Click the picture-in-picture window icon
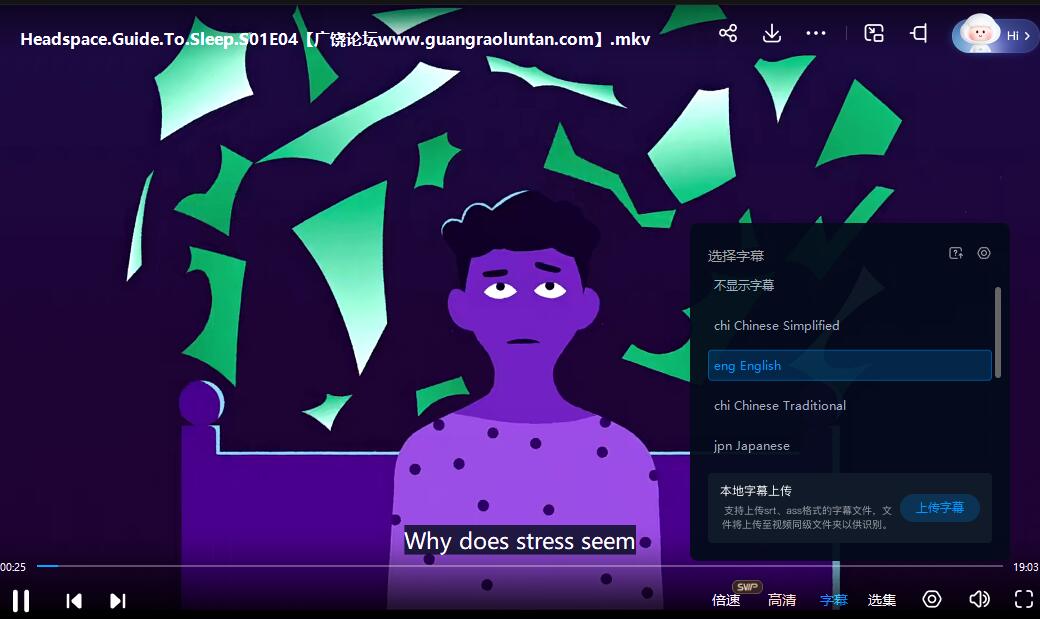This screenshot has height=619, width=1040. (x=874, y=33)
